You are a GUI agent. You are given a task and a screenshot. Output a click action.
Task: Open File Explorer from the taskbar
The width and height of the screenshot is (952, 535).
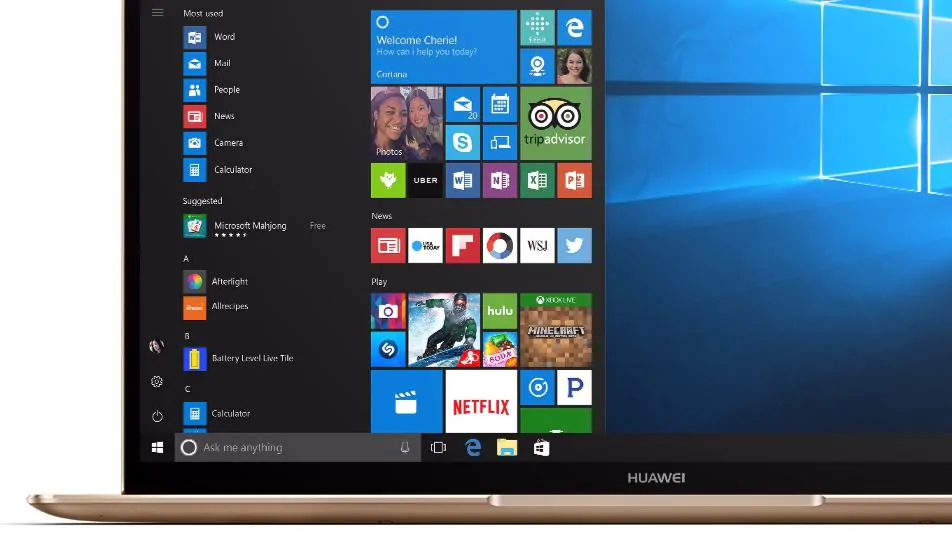507,448
